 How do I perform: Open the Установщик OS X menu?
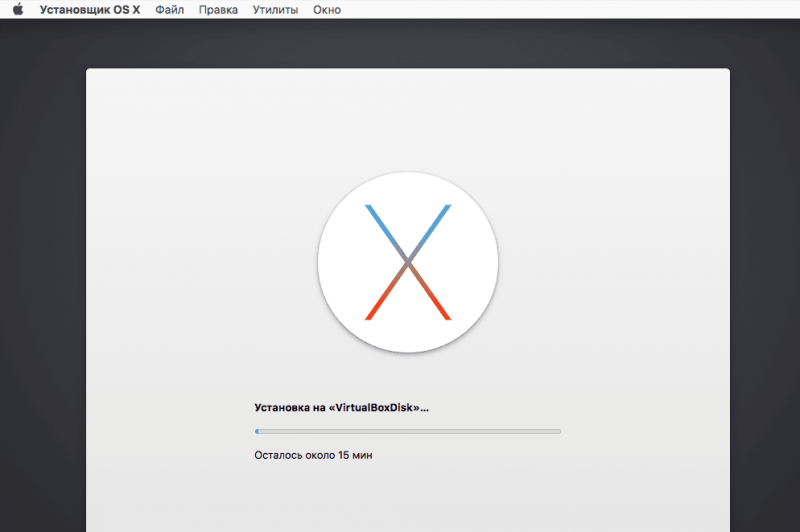(90, 10)
